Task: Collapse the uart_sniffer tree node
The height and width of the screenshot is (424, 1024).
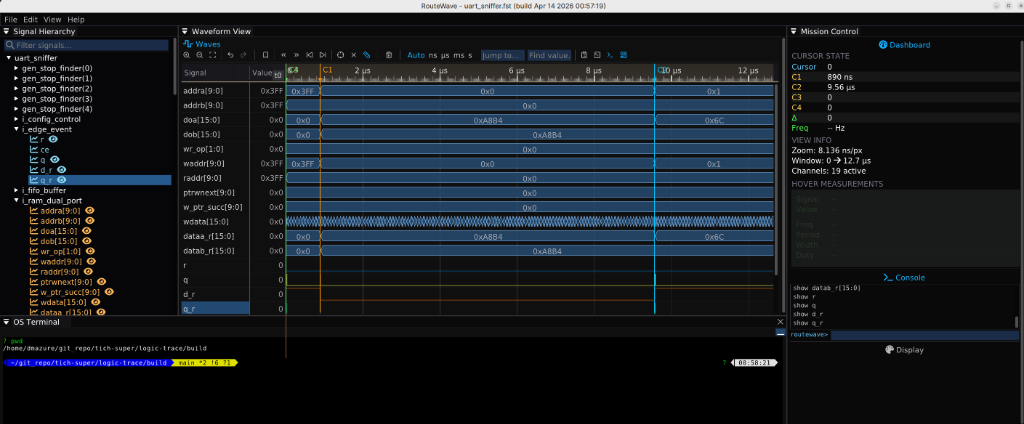Action: 8,58
